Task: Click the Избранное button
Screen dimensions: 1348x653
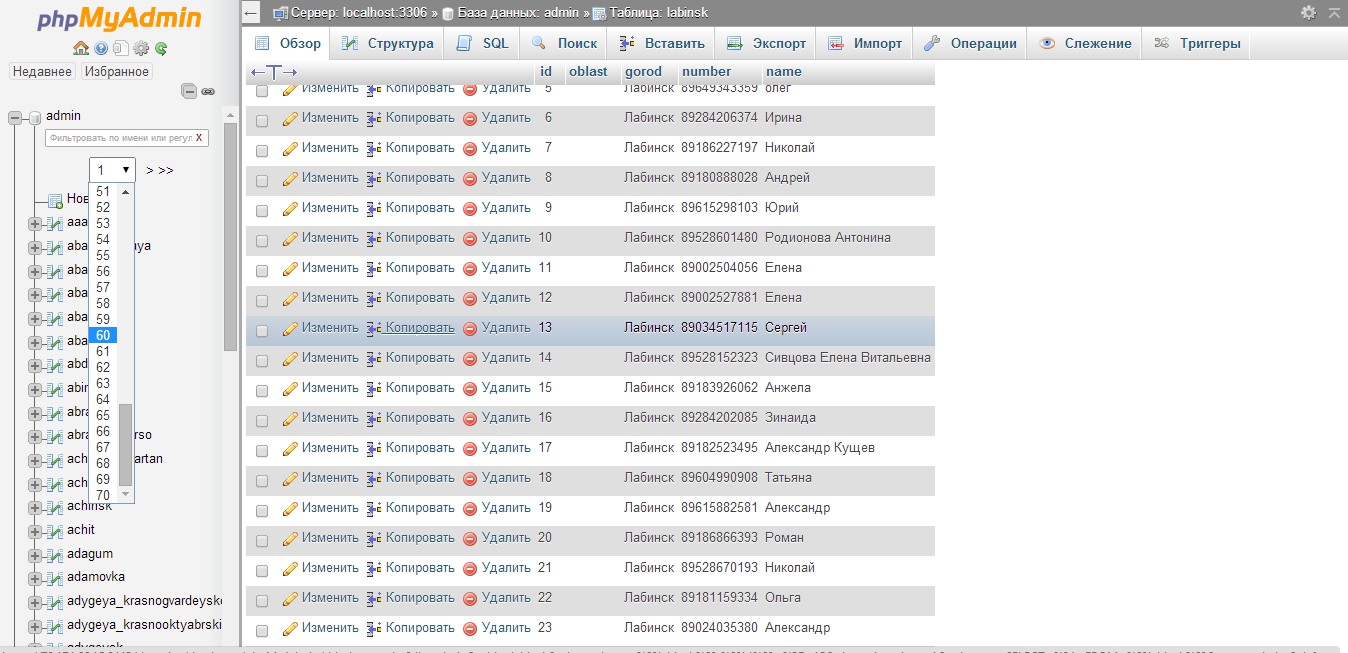Action: tap(117, 71)
